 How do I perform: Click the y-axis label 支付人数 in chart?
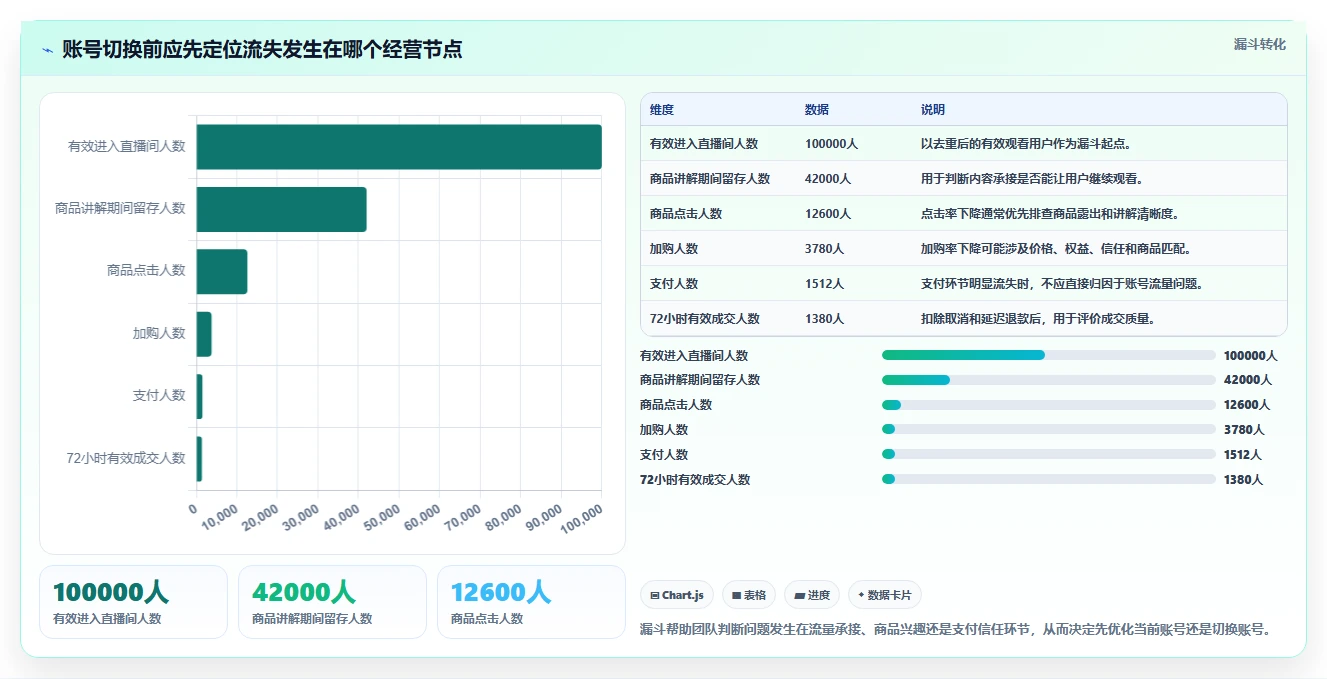(x=159, y=395)
